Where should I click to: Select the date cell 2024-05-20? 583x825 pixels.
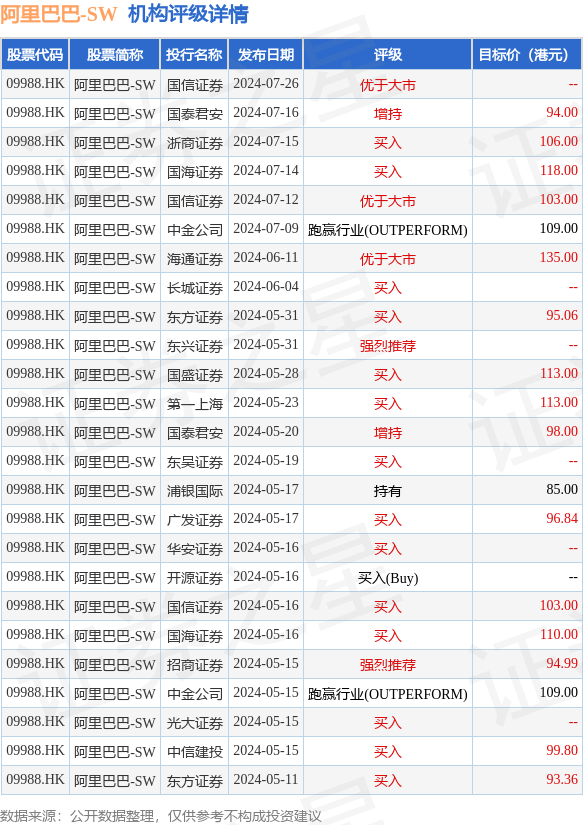point(266,431)
